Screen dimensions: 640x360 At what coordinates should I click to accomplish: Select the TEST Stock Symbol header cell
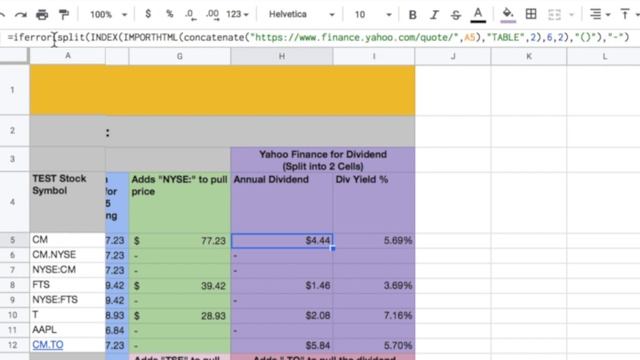(67, 202)
